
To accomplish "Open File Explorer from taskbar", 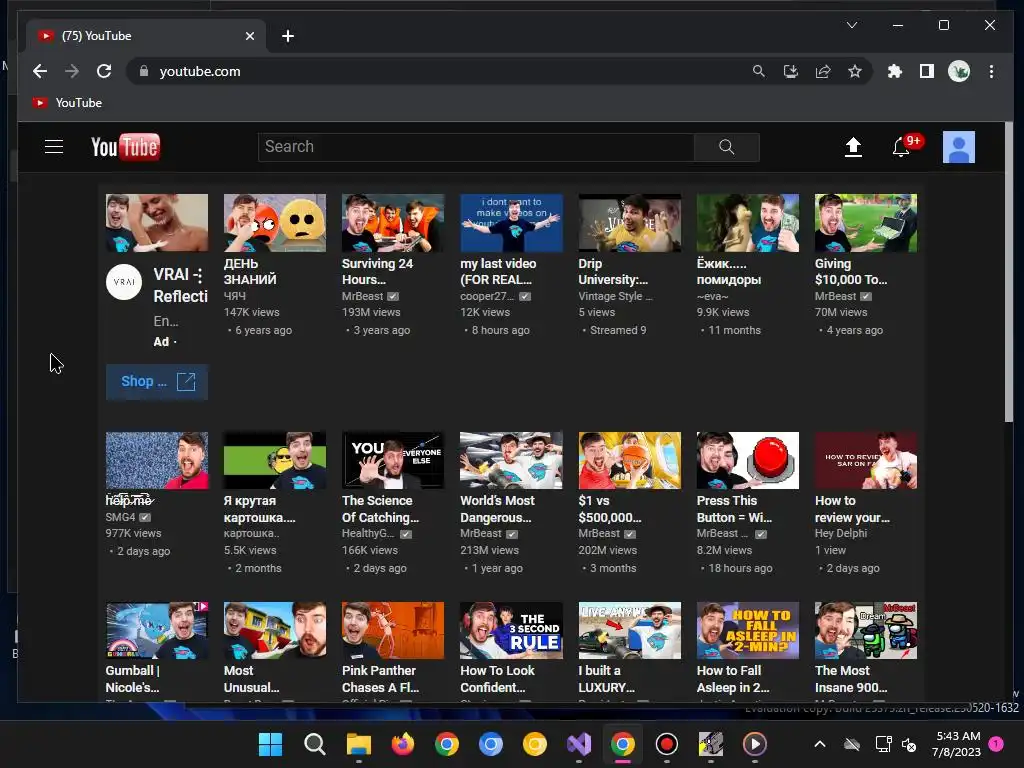I will (x=359, y=744).
